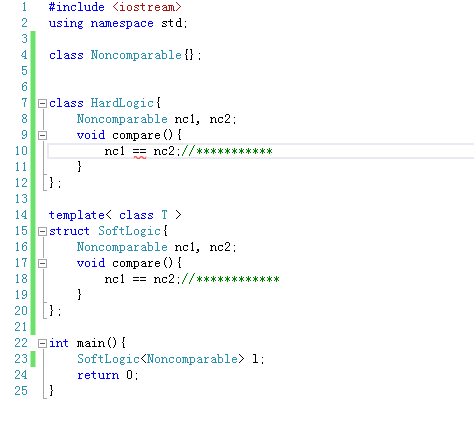
Task: Click the template keyword on line 14
Action: coord(77,215)
